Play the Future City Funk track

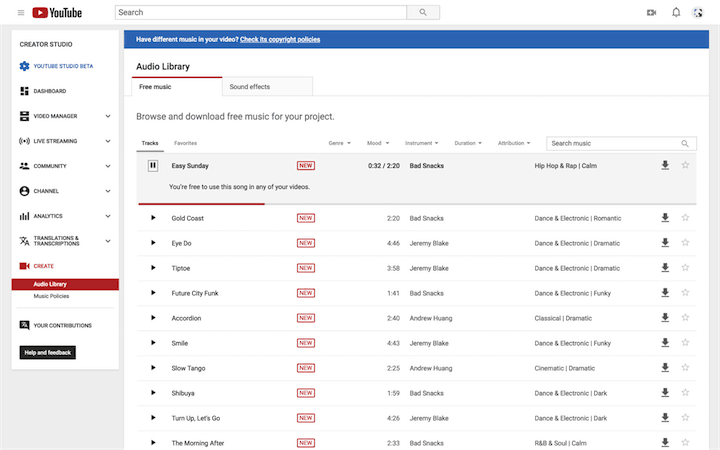(153, 293)
